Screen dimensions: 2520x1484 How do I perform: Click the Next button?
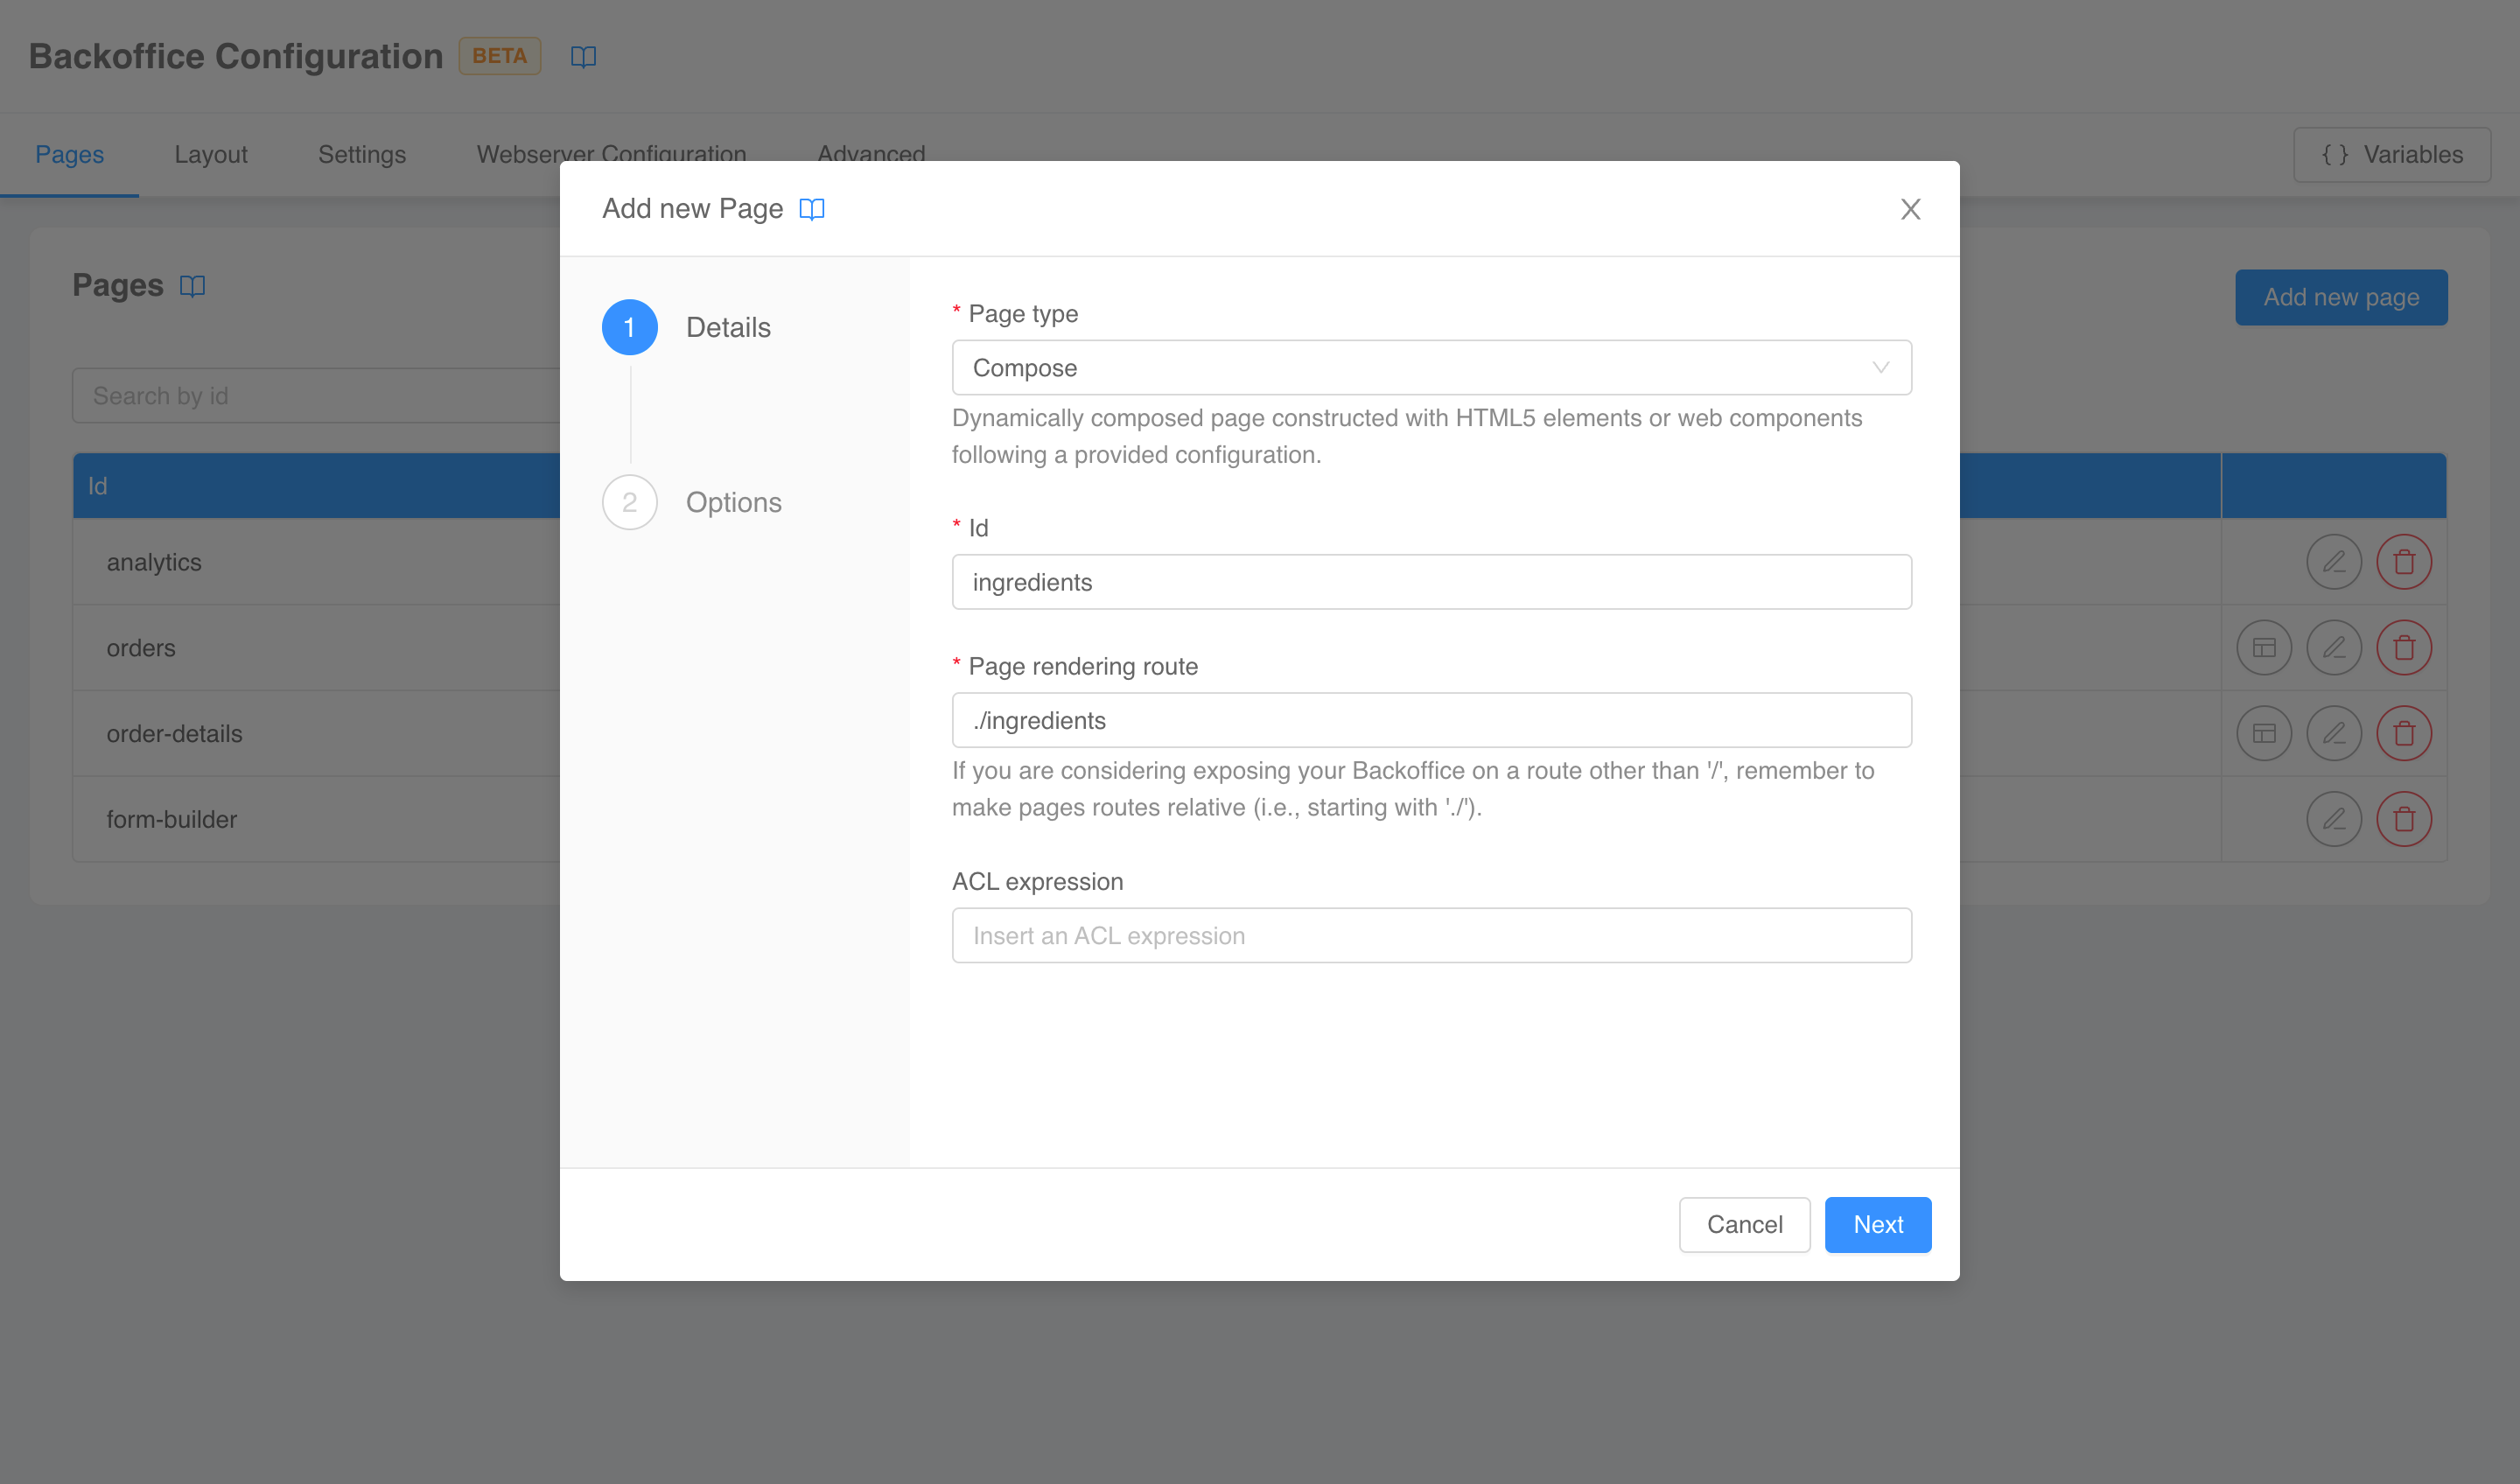coord(1877,1224)
